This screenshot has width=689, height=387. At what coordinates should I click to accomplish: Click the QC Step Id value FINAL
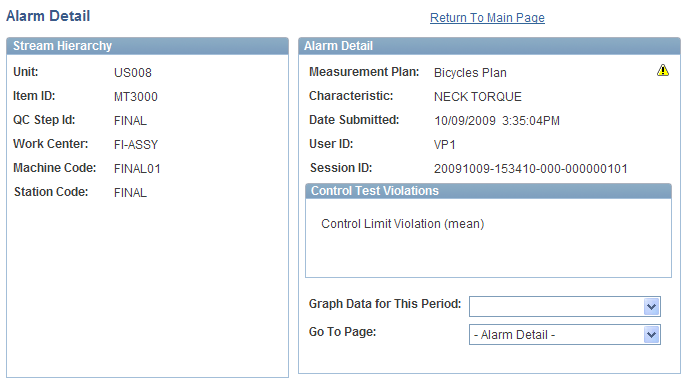point(130,121)
